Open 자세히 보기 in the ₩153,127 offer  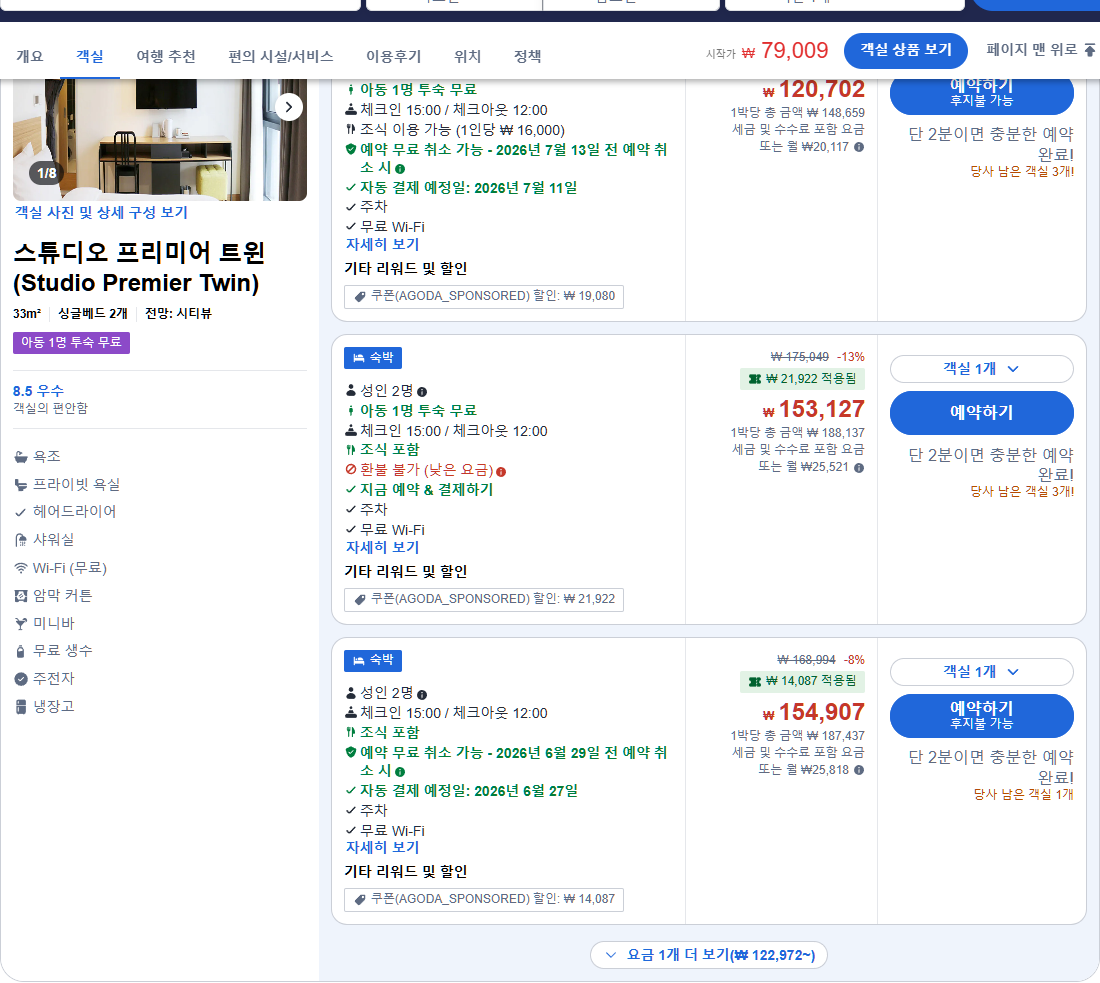pos(382,547)
